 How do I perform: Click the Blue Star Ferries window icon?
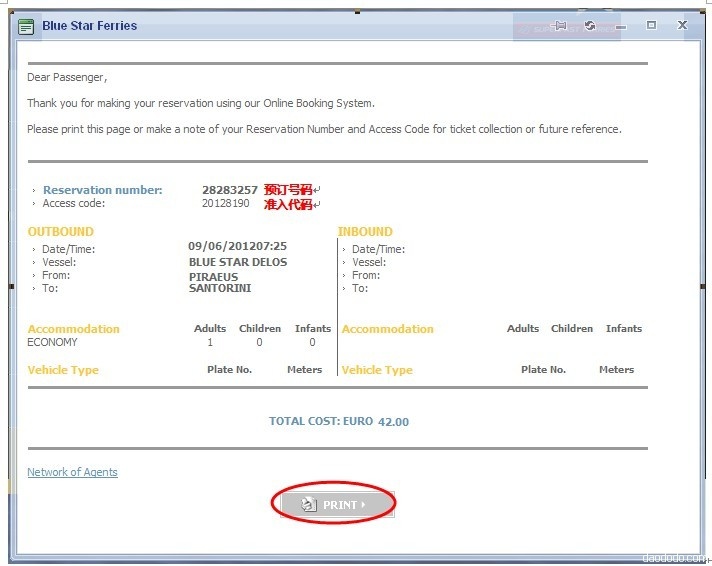coord(26,27)
